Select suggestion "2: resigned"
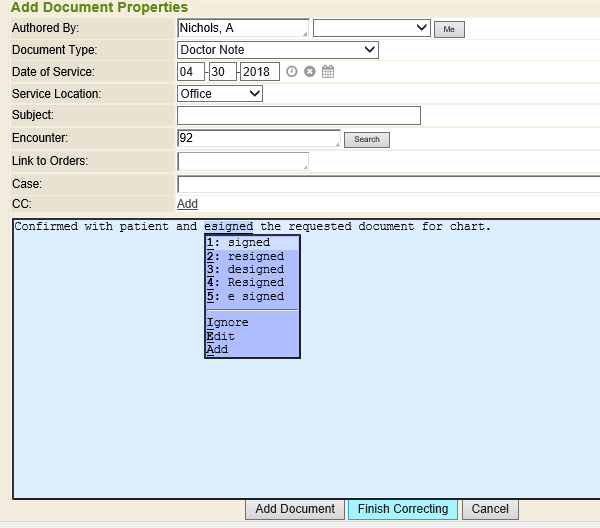 (252, 256)
